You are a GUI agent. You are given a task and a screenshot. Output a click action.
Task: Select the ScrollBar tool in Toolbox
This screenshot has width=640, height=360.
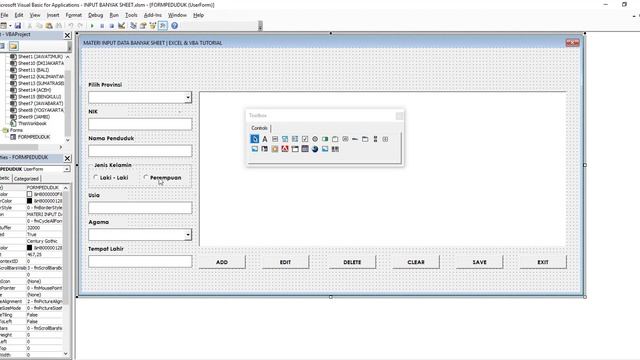coord(375,139)
